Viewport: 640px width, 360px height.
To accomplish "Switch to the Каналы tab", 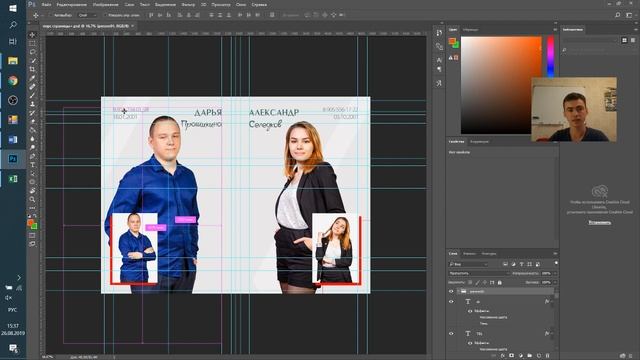I will [x=469, y=253].
